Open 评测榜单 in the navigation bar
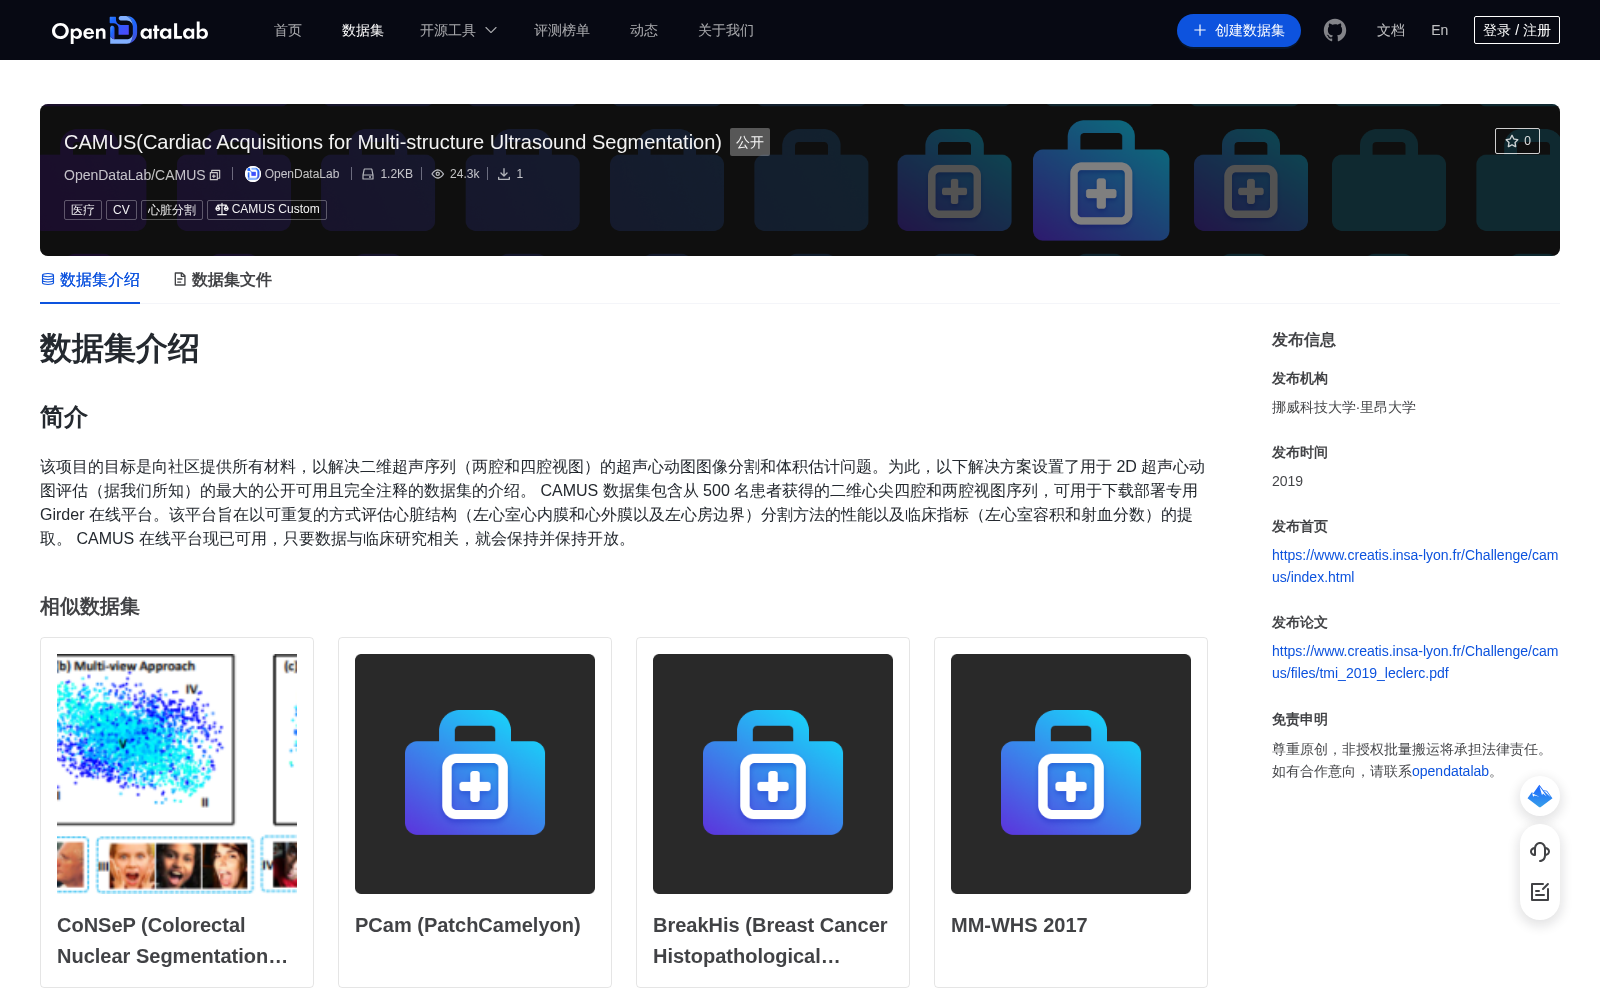Image resolution: width=1600 pixels, height=1000 pixels. pos(562,30)
